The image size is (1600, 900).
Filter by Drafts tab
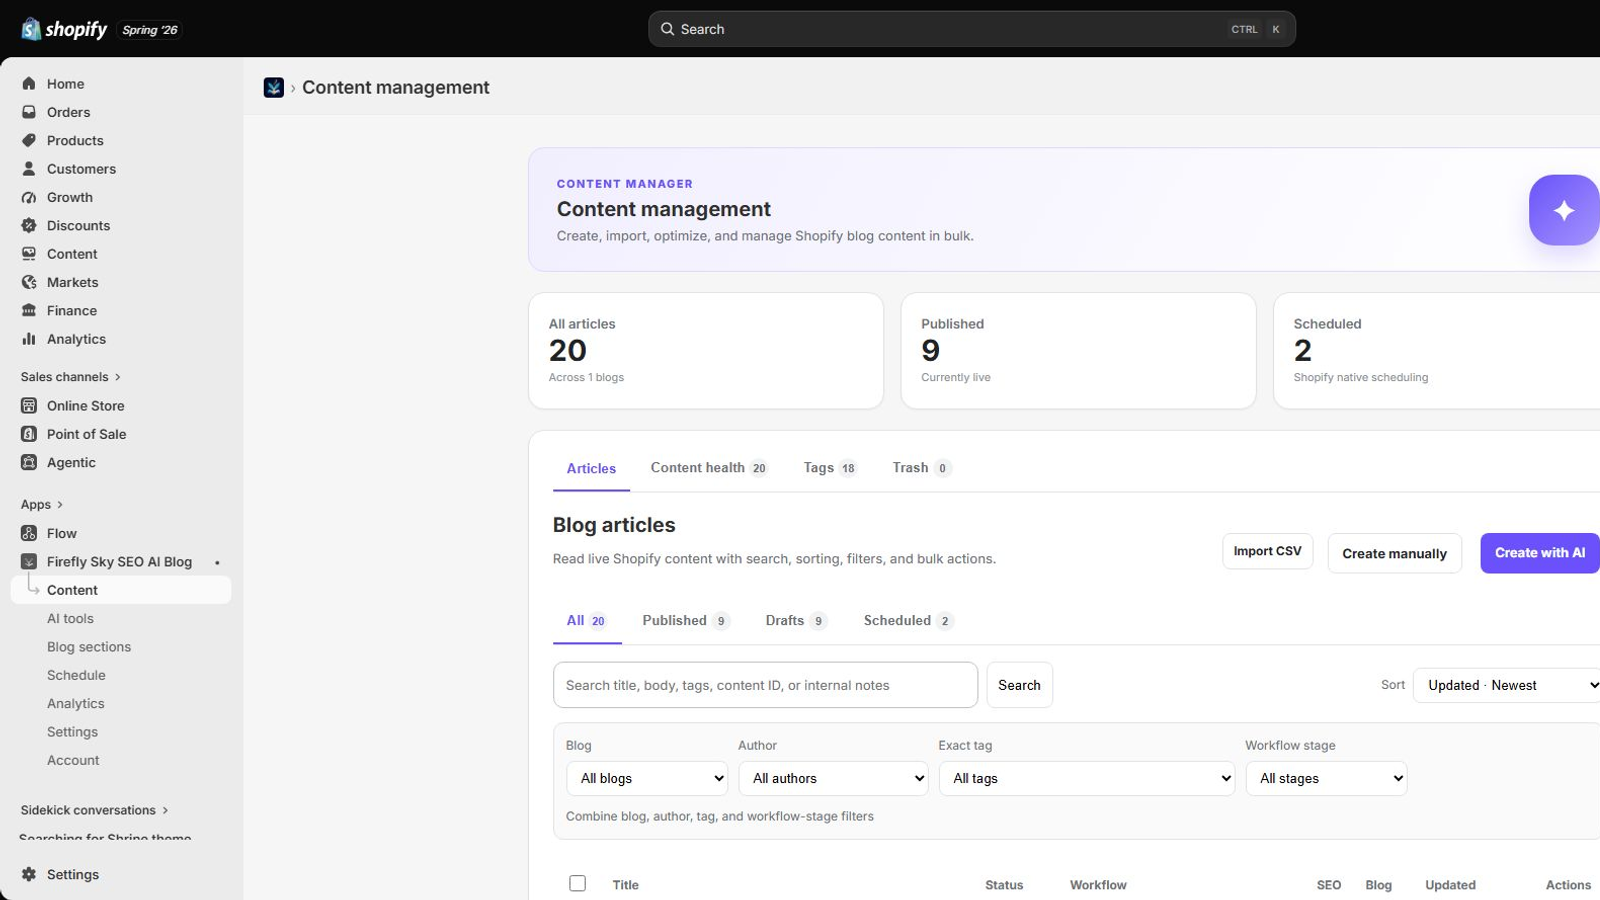(x=796, y=621)
